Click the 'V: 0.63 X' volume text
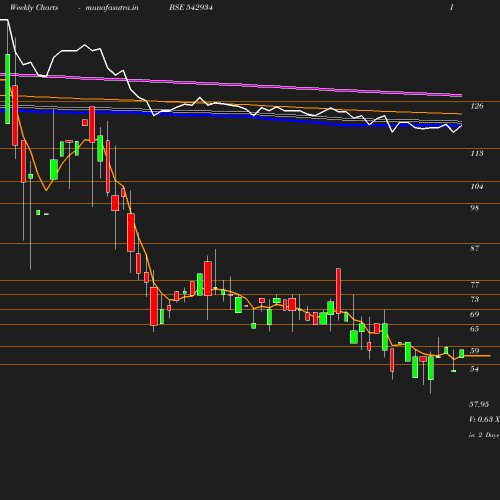 tap(484, 419)
